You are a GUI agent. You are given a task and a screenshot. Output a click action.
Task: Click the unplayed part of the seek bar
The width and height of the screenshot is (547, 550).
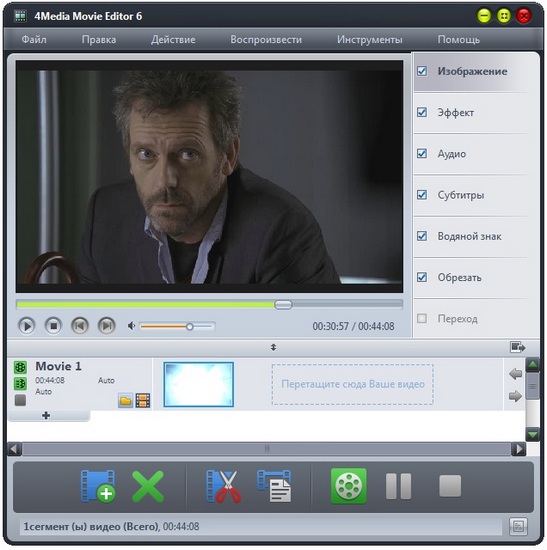[x=347, y=304]
